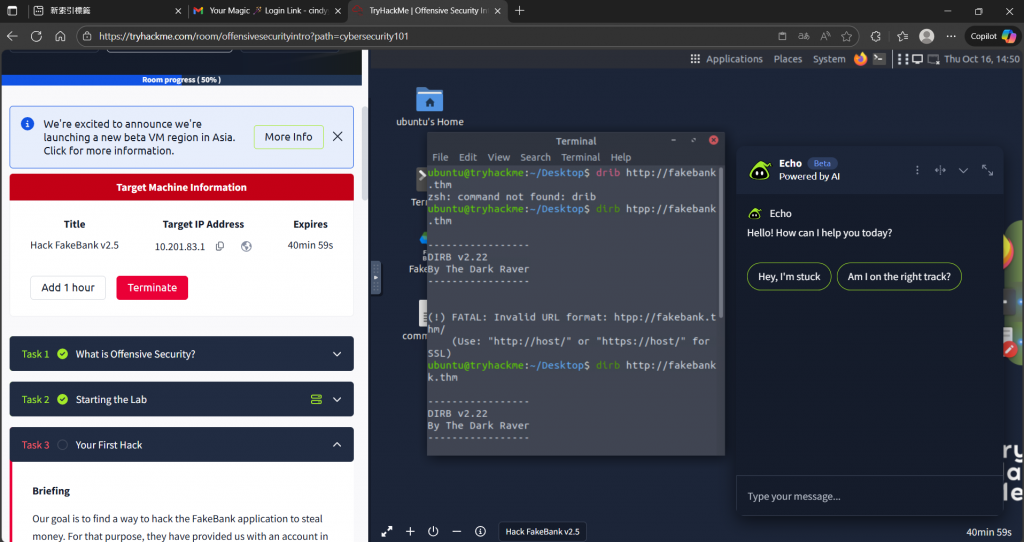Image resolution: width=1024 pixels, height=542 pixels.
Task: Open the browser profile avatar
Action: pyautogui.click(x=926, y=36)
